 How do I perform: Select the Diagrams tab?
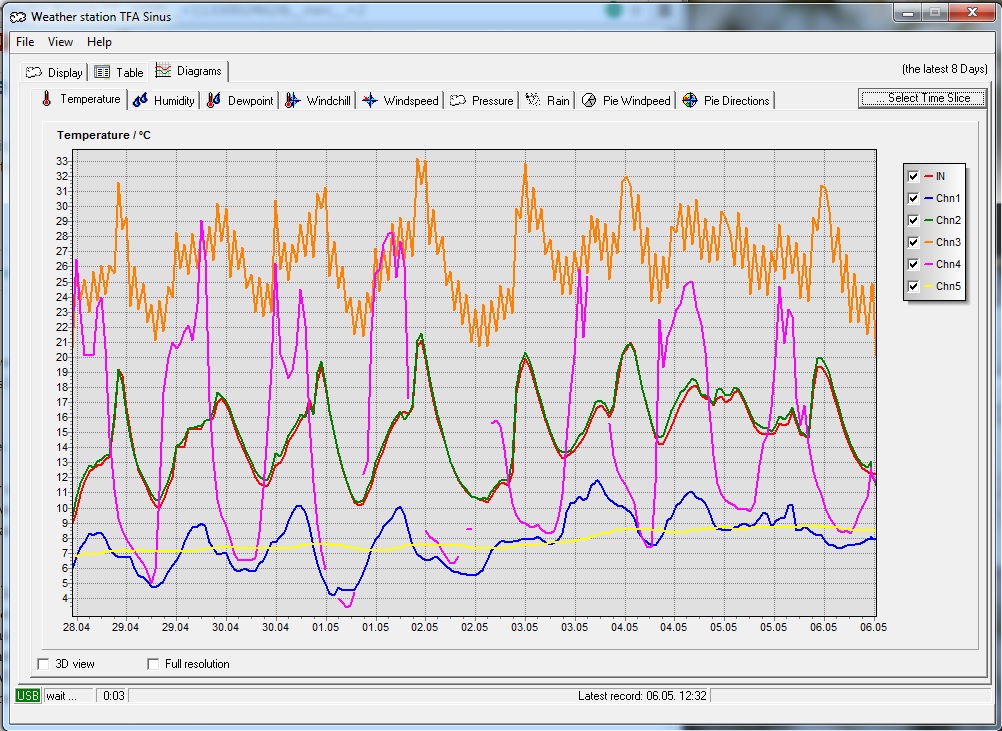[189, 71]
